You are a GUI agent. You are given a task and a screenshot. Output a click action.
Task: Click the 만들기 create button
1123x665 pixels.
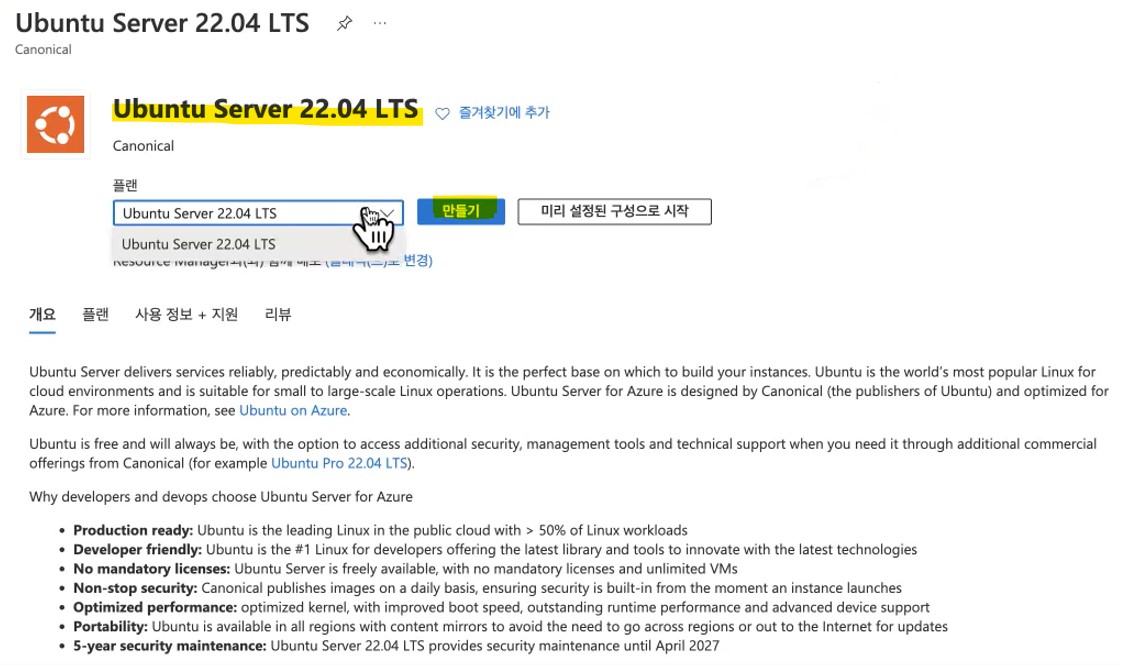pyautogui.click(x=461, y=211)
